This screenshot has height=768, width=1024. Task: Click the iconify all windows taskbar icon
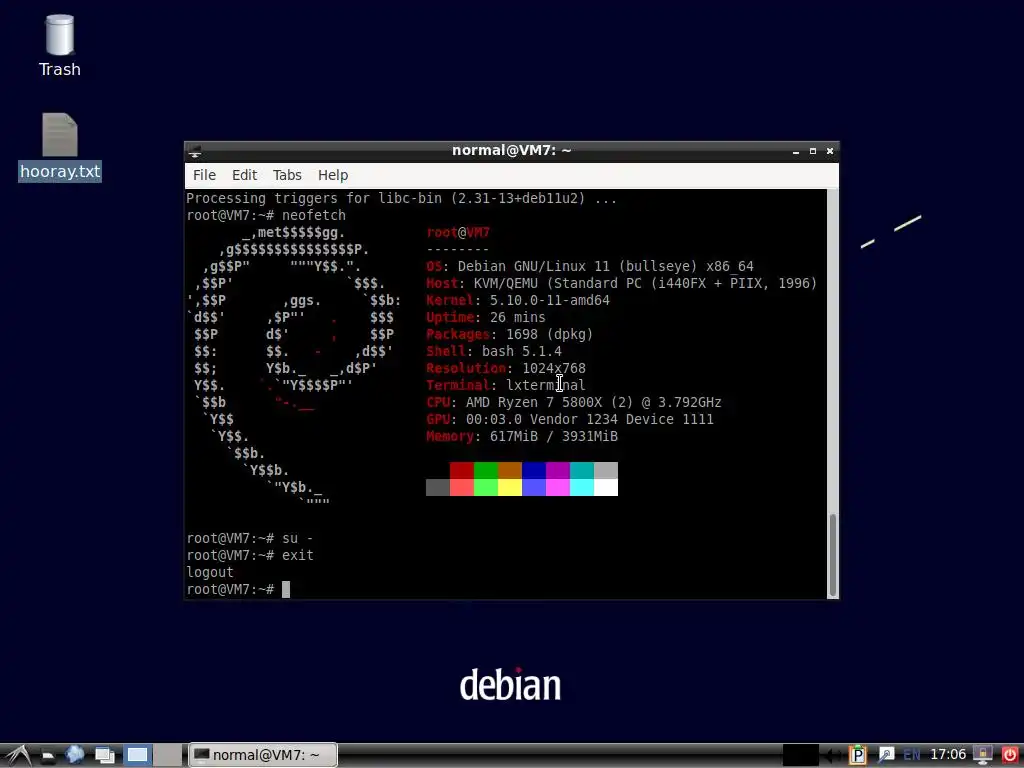click(104, 755)
